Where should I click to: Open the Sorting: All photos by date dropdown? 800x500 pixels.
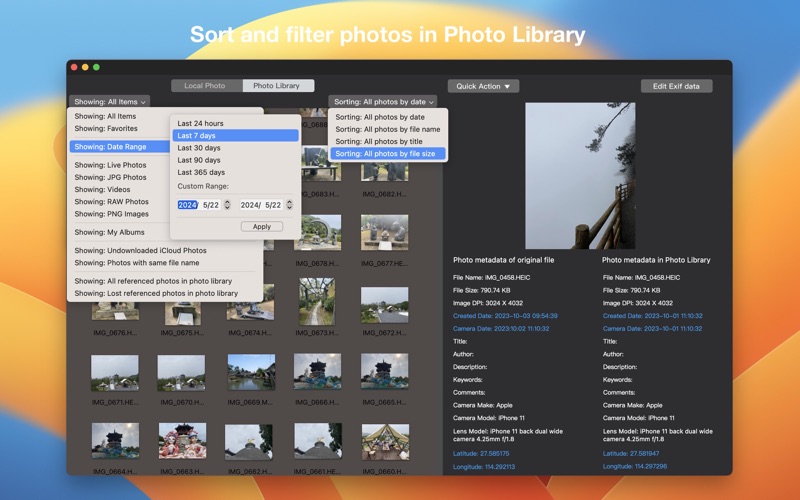[x=383, y=102]
